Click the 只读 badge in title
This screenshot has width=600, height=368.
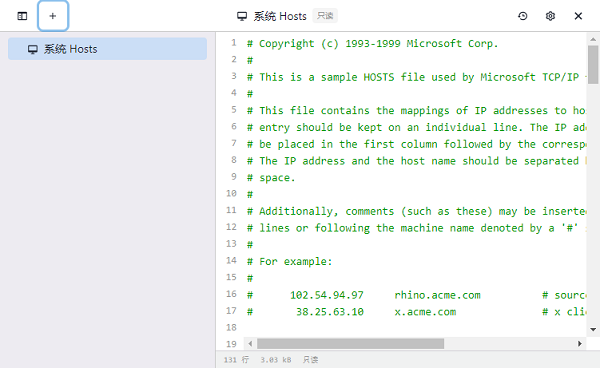pos(325,16)
